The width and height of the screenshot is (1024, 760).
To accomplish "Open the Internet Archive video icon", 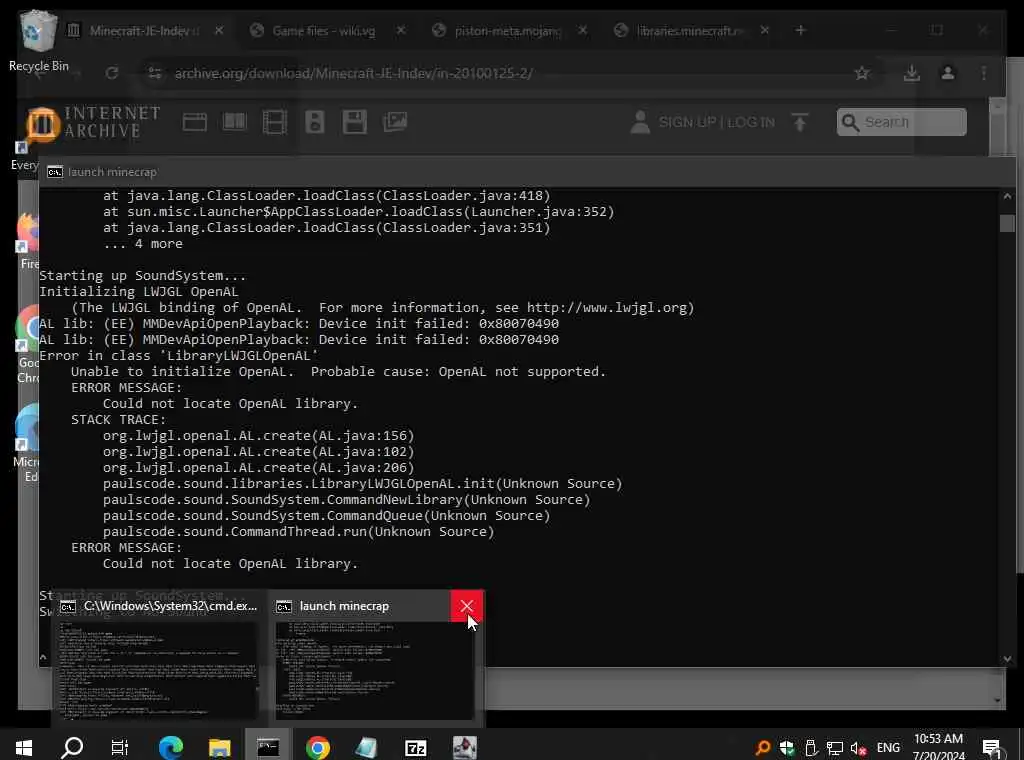I will point(274,122).
